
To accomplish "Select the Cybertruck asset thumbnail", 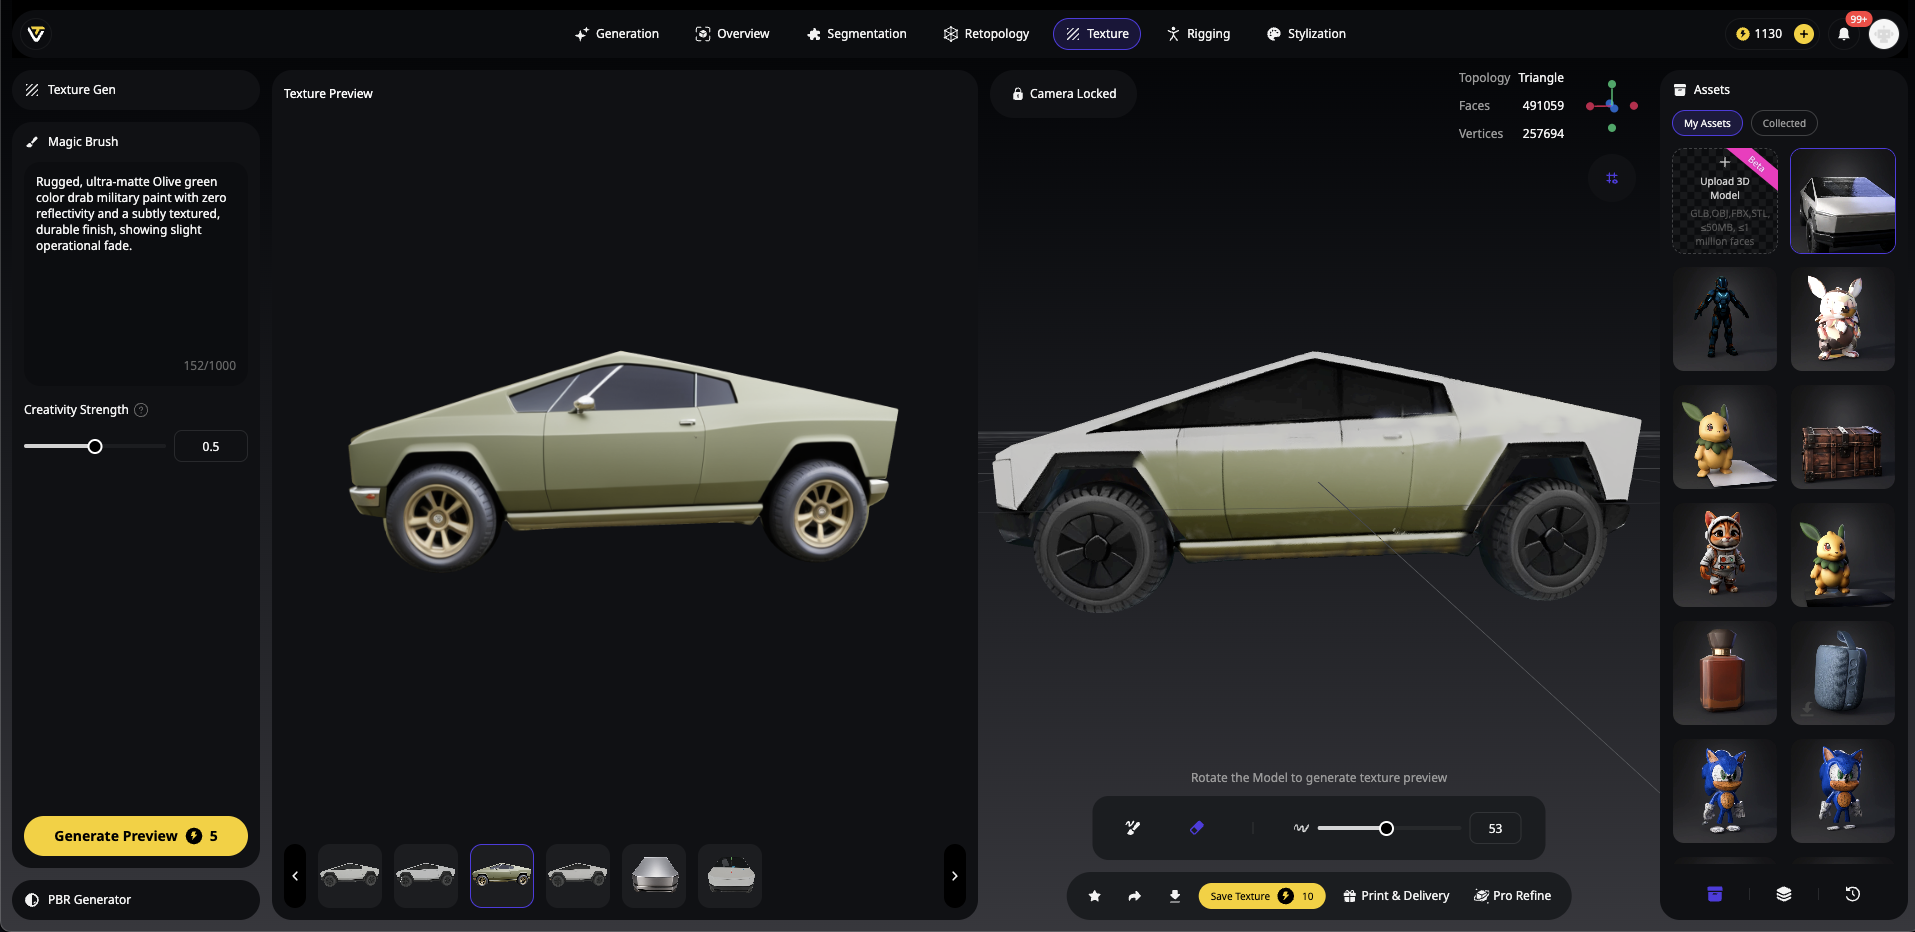I will click(1843, 201).
